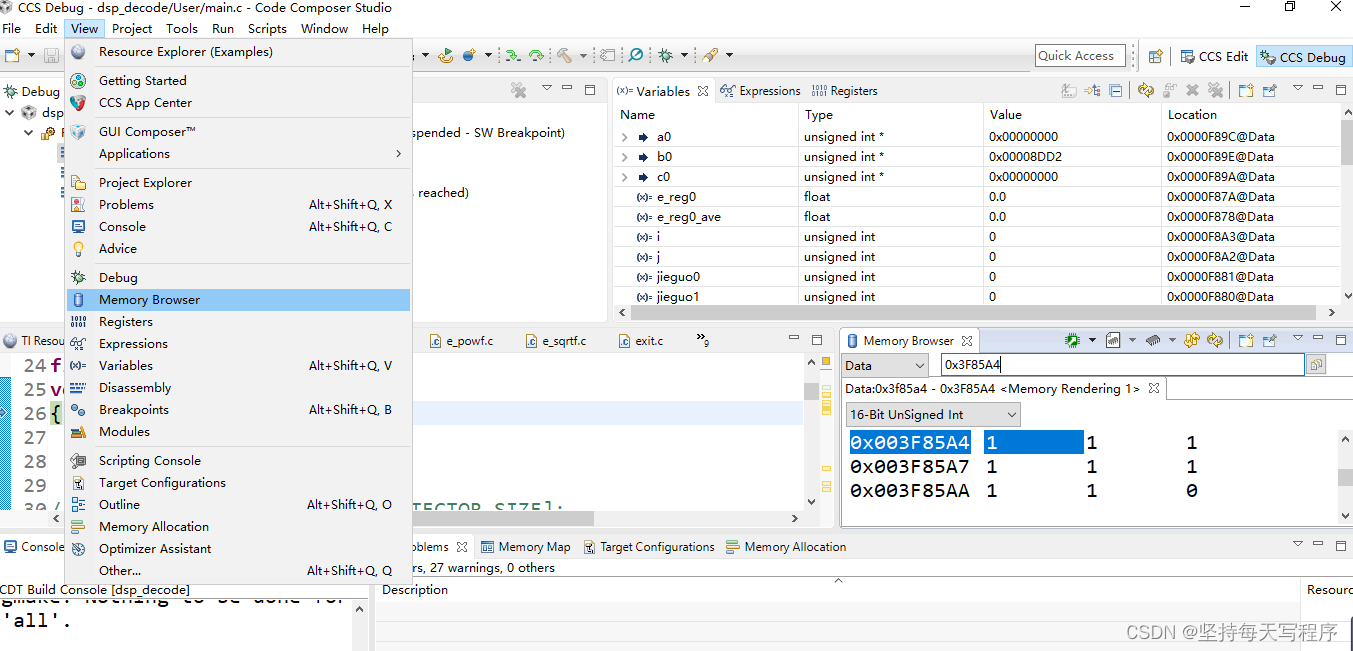Switch to Target Configurations tab in bottom panel
The width and height of the screenshot is (1353, 651).
[648, 547]
